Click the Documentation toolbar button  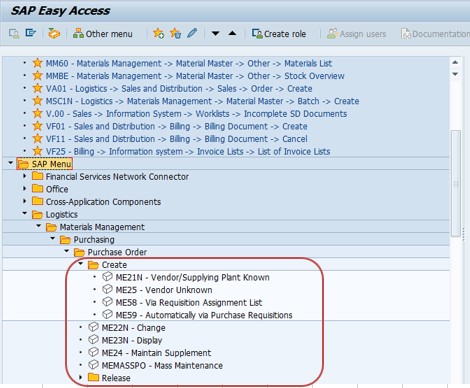click(435, 34)
